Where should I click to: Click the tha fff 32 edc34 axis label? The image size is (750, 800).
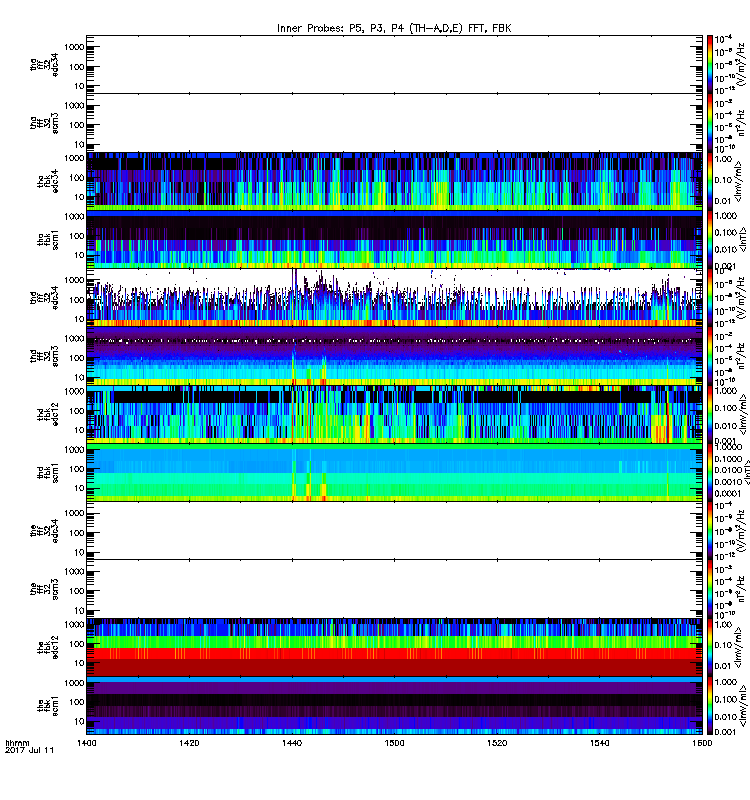(x=44, y=65)
